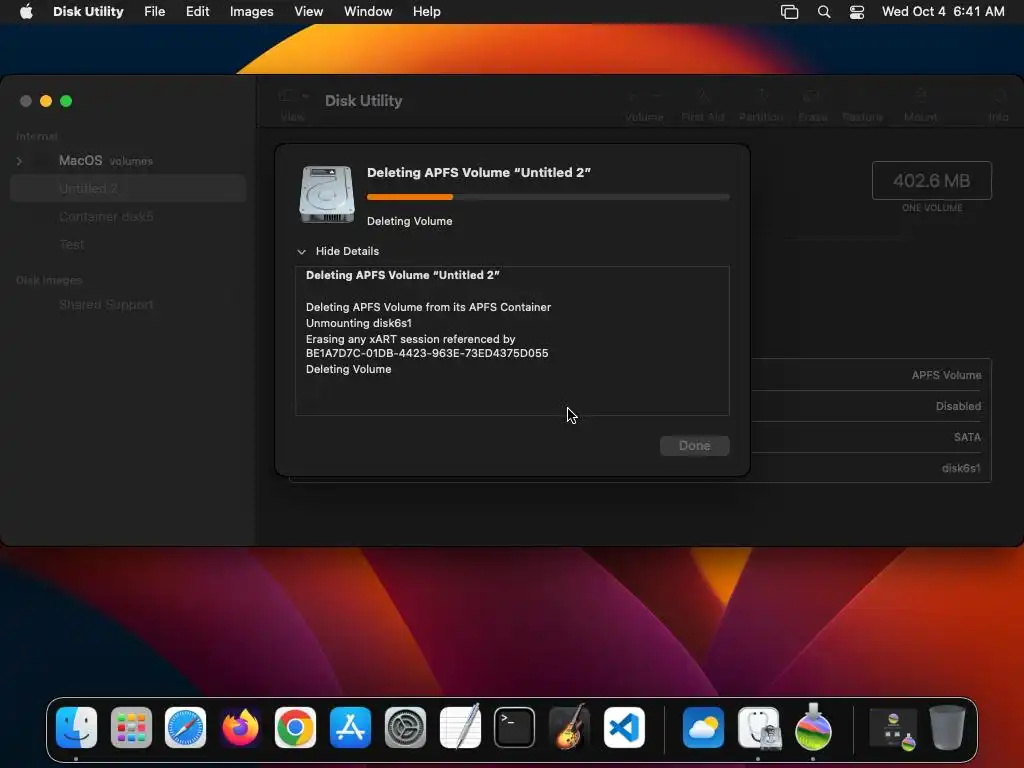Image resolution: width=1024 pixels, height=768 pixels.
Task: Click the details log text area
Action: tap(512, 341)
